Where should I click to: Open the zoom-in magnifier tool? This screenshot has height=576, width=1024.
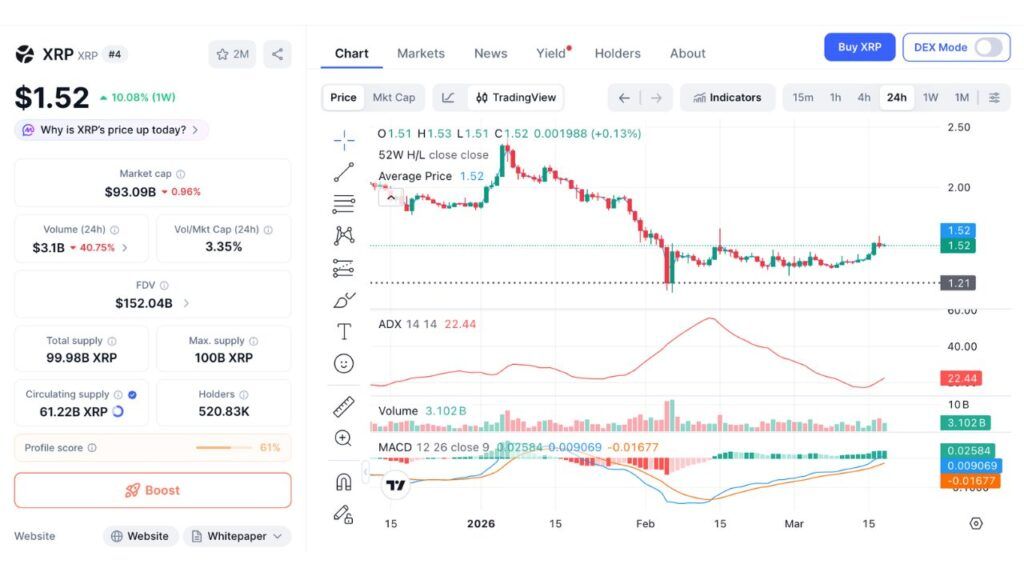(x=344, y=439)
